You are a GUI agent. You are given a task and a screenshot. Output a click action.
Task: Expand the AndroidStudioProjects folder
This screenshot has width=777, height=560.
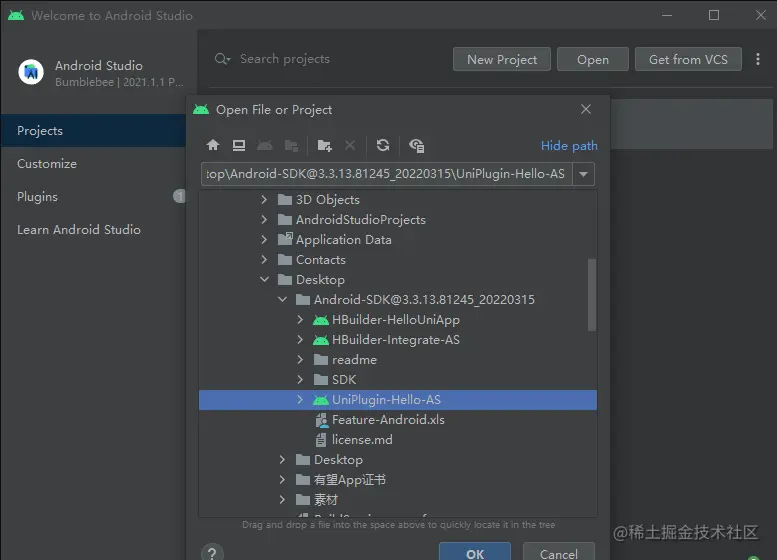pos(264,220)
